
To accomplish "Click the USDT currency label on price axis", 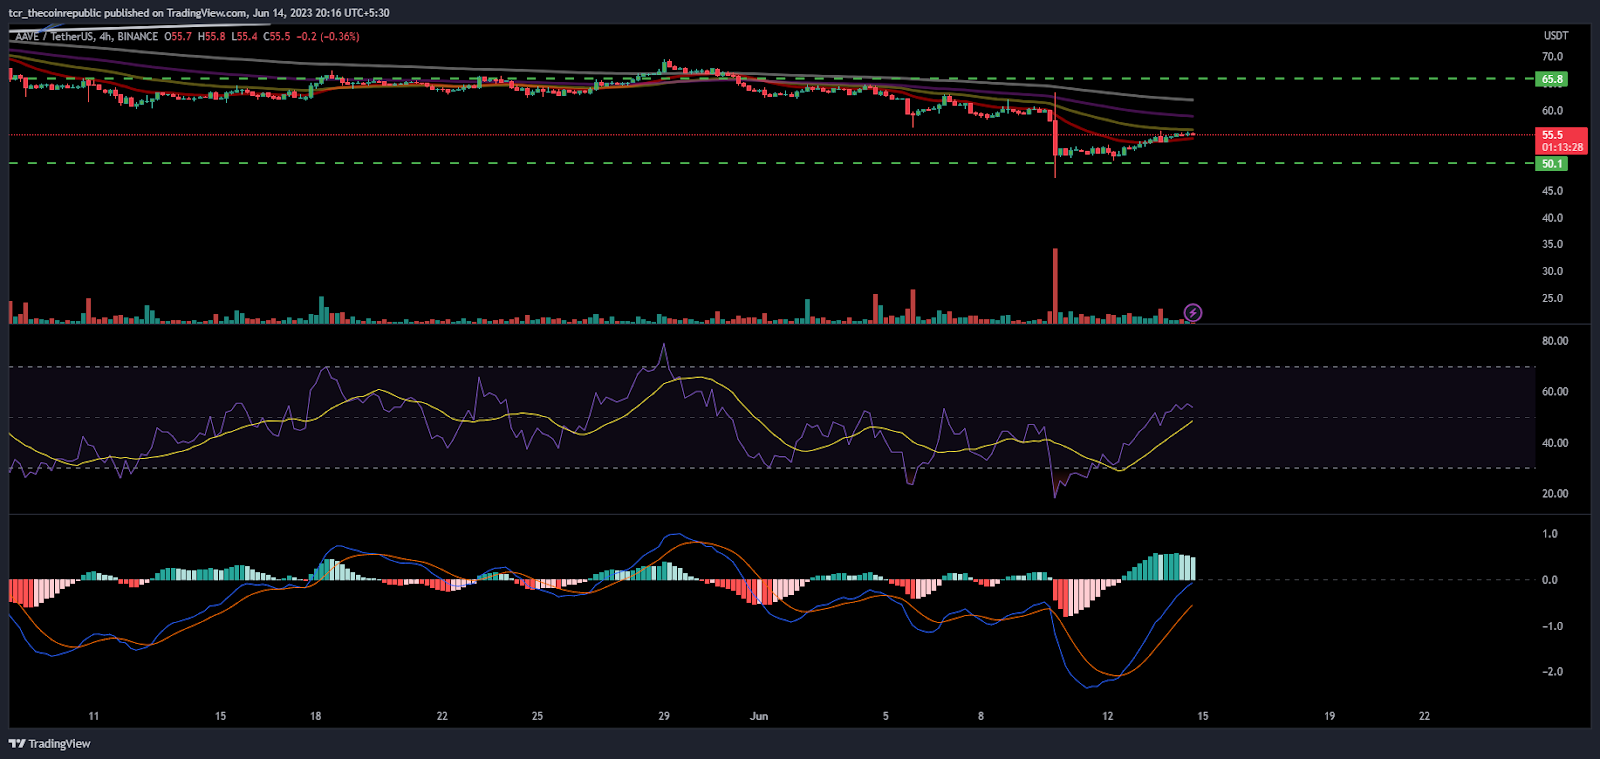I will click(1556, 36).
